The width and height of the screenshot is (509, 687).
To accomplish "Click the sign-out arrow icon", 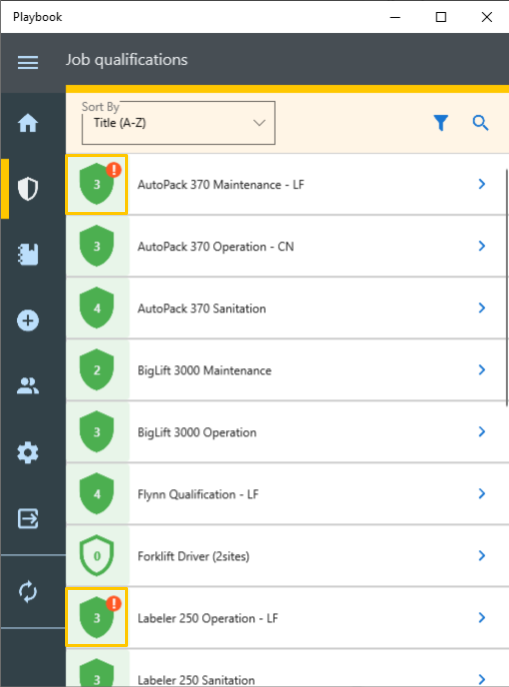I will click(28, 519).
